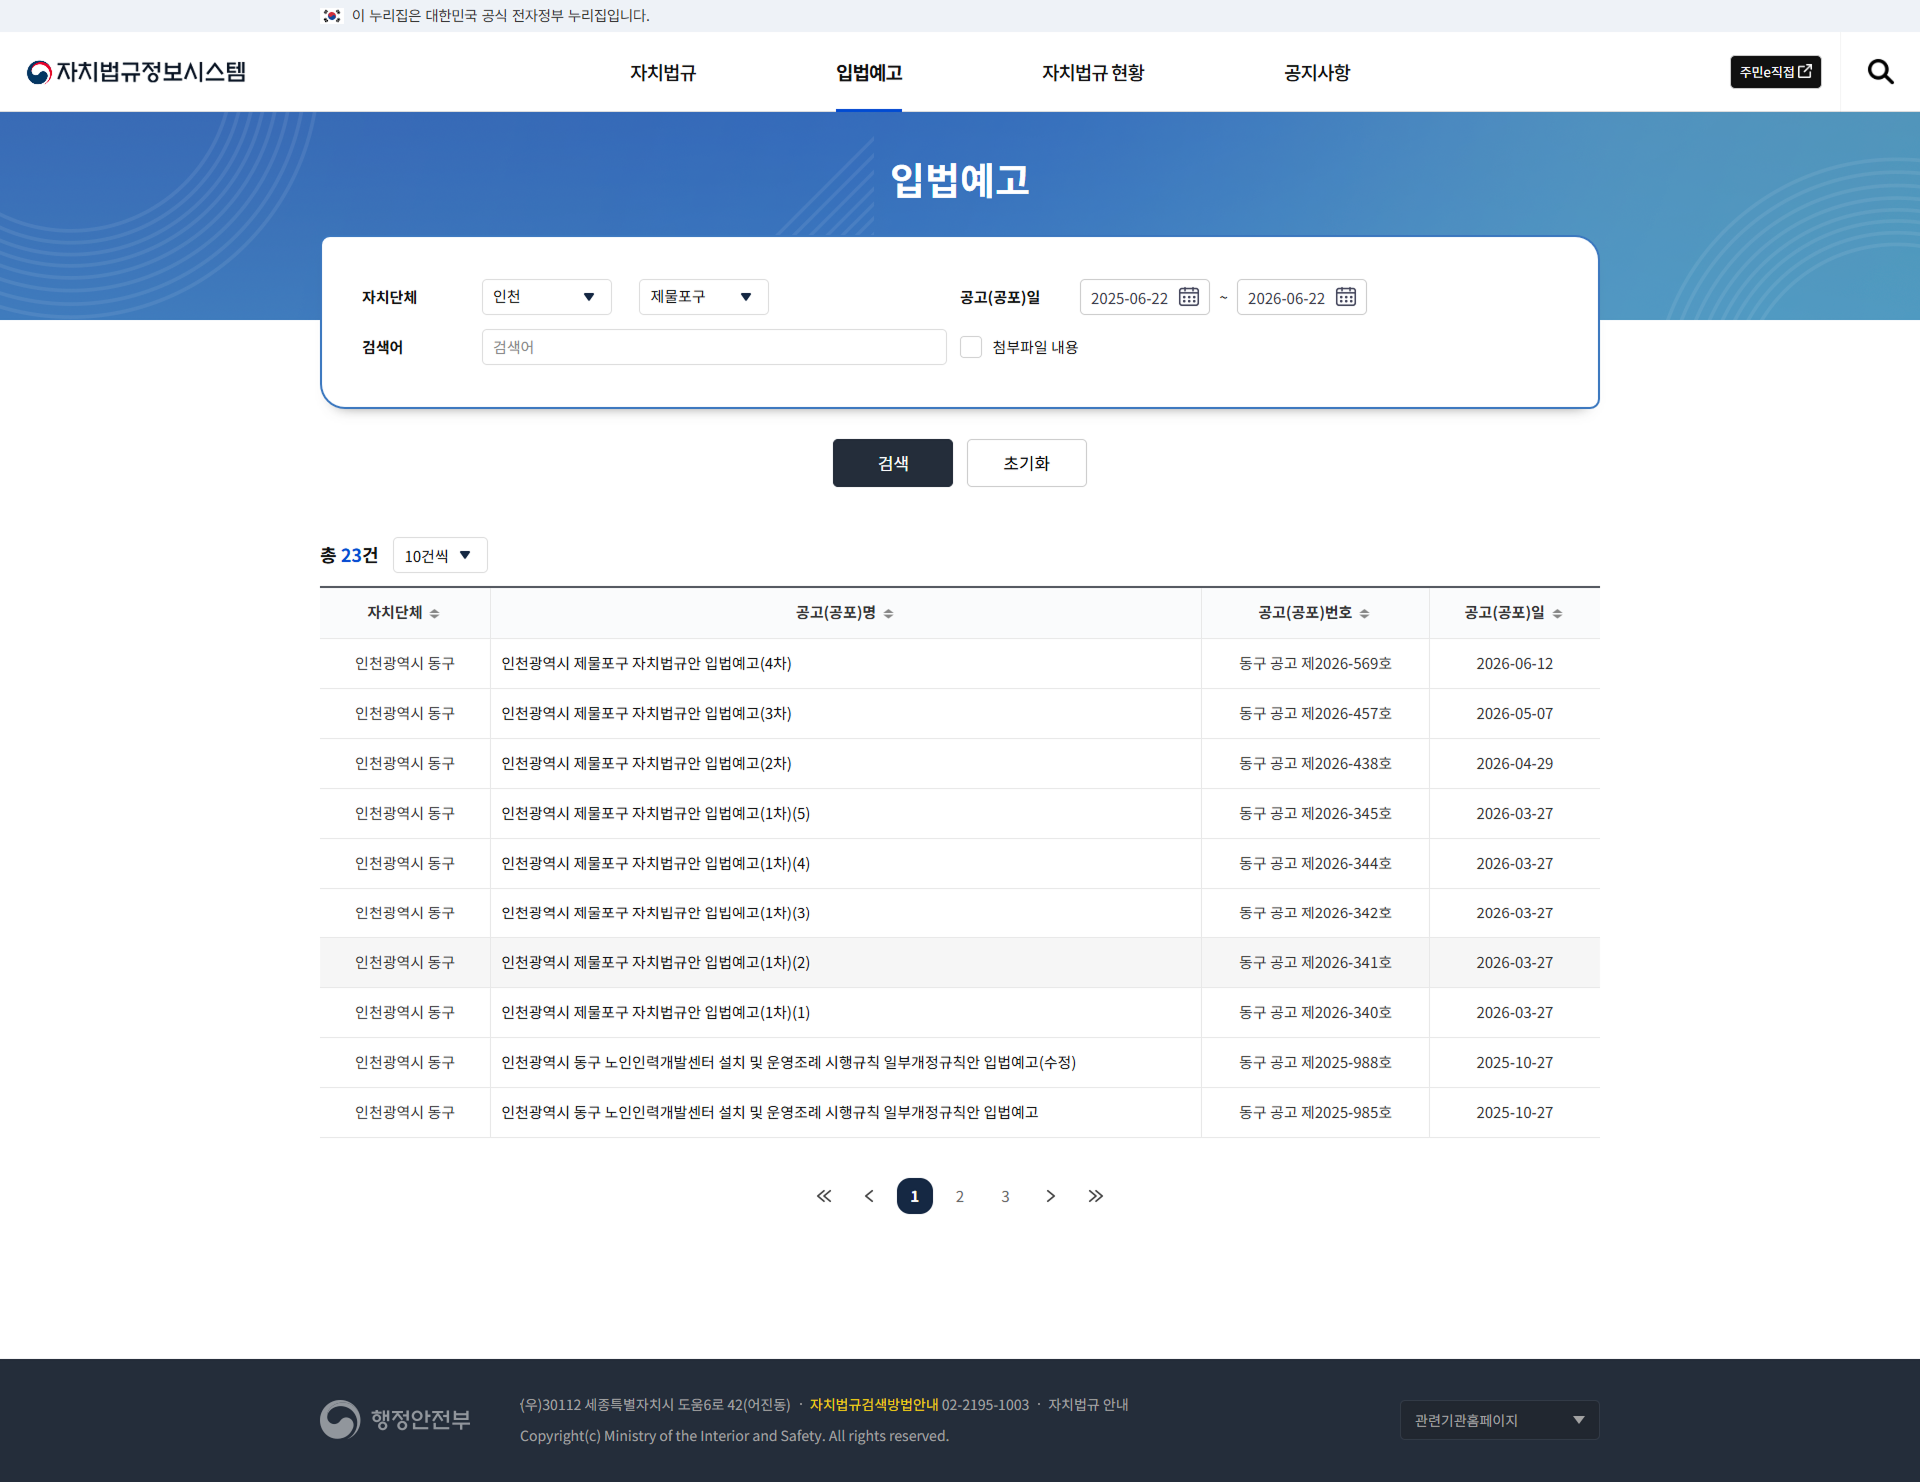Open 공지사항 menu
This screenshot has width=1920, height=1482.
point(1317,72)
